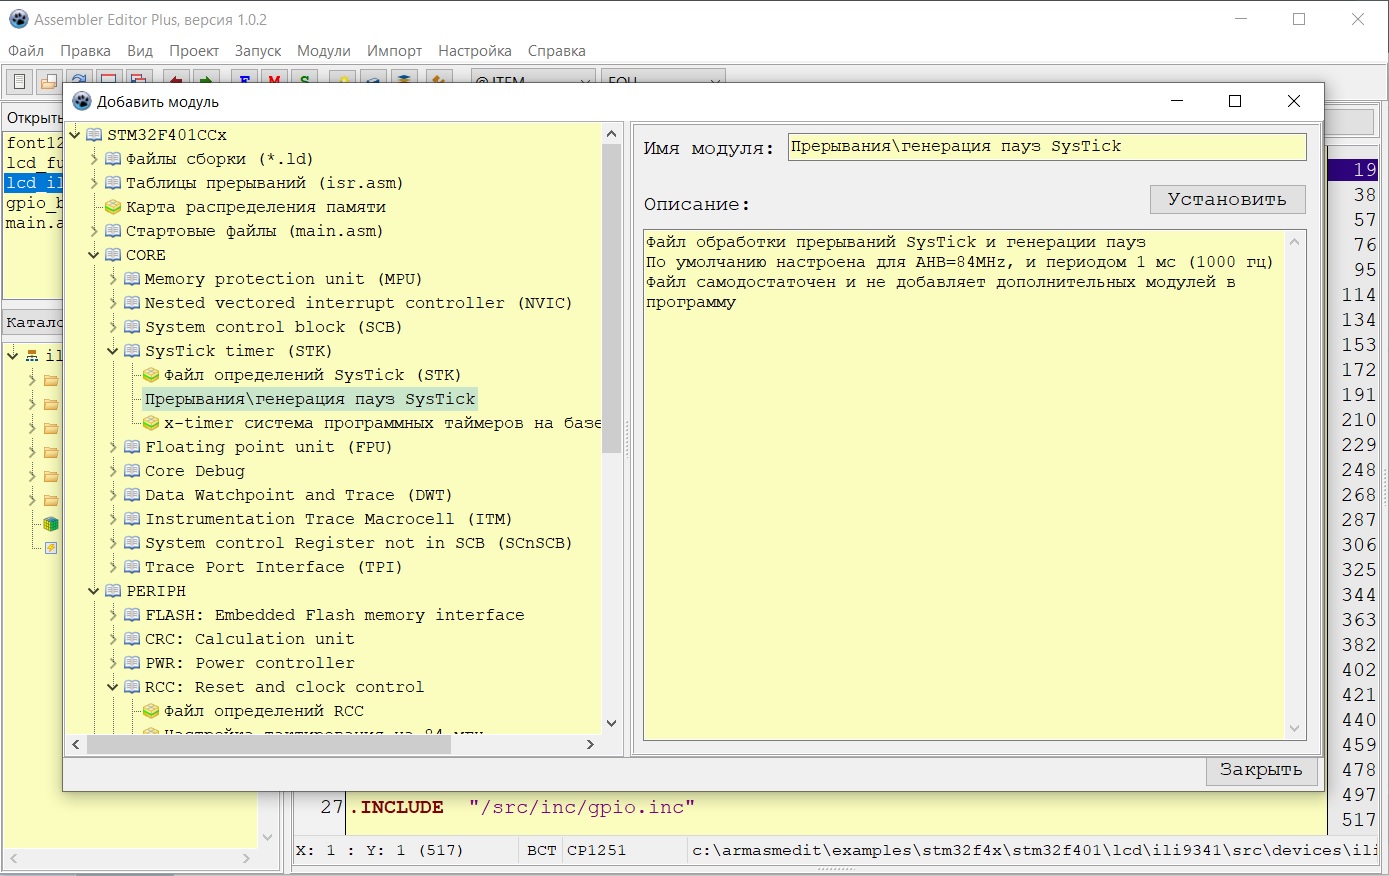
Task: Expand the Floating point unit (FPU) node
Action: (x=113, y=447)
